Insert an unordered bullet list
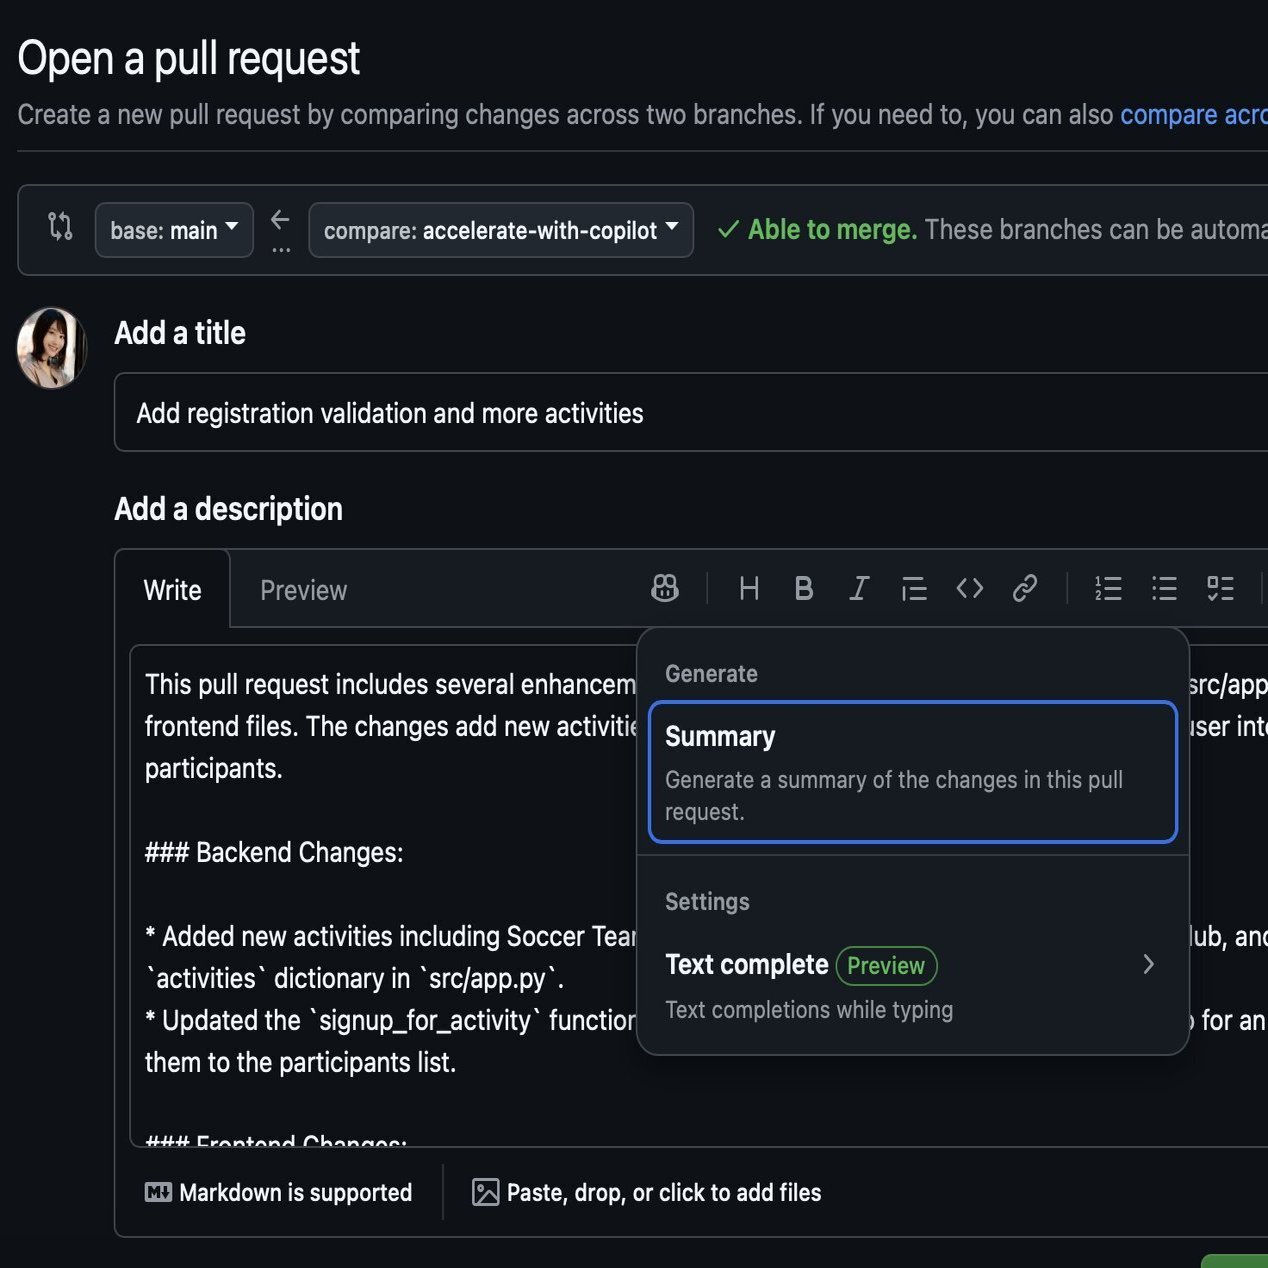Screen dimensions: 1268x1268 (x=1164, y=589)
